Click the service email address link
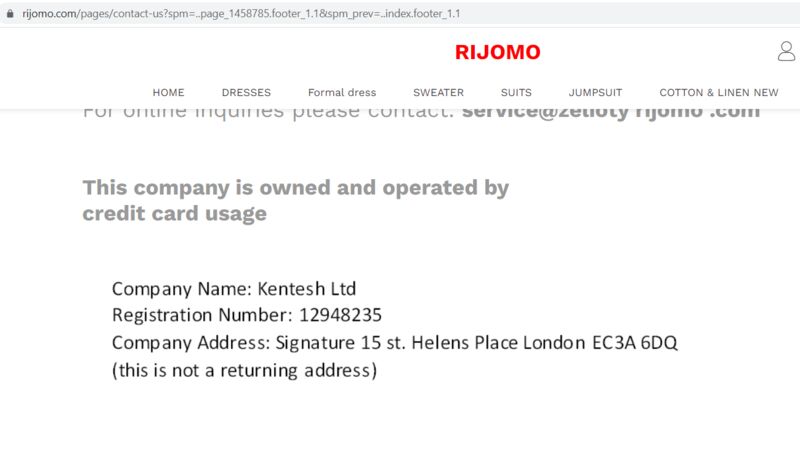800x463 pixels. [611, 112]
